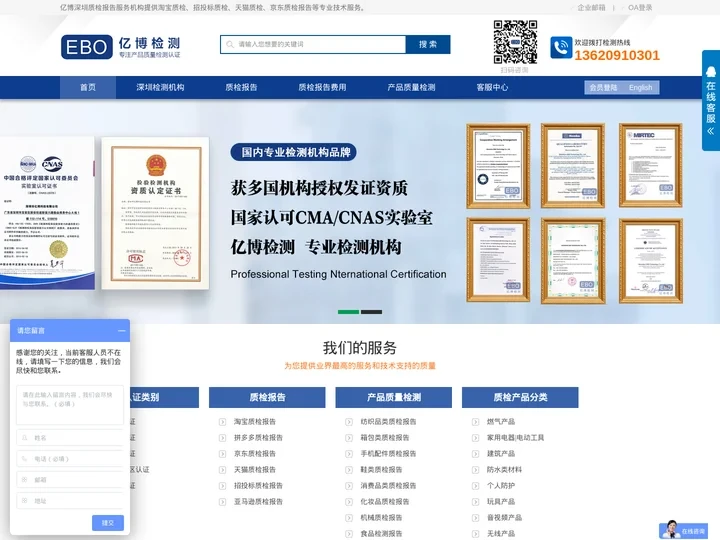Open the 质检报告 navigation menu item
Image resolution: width=720 pixels, height=540 pixels.
(241, 87)
